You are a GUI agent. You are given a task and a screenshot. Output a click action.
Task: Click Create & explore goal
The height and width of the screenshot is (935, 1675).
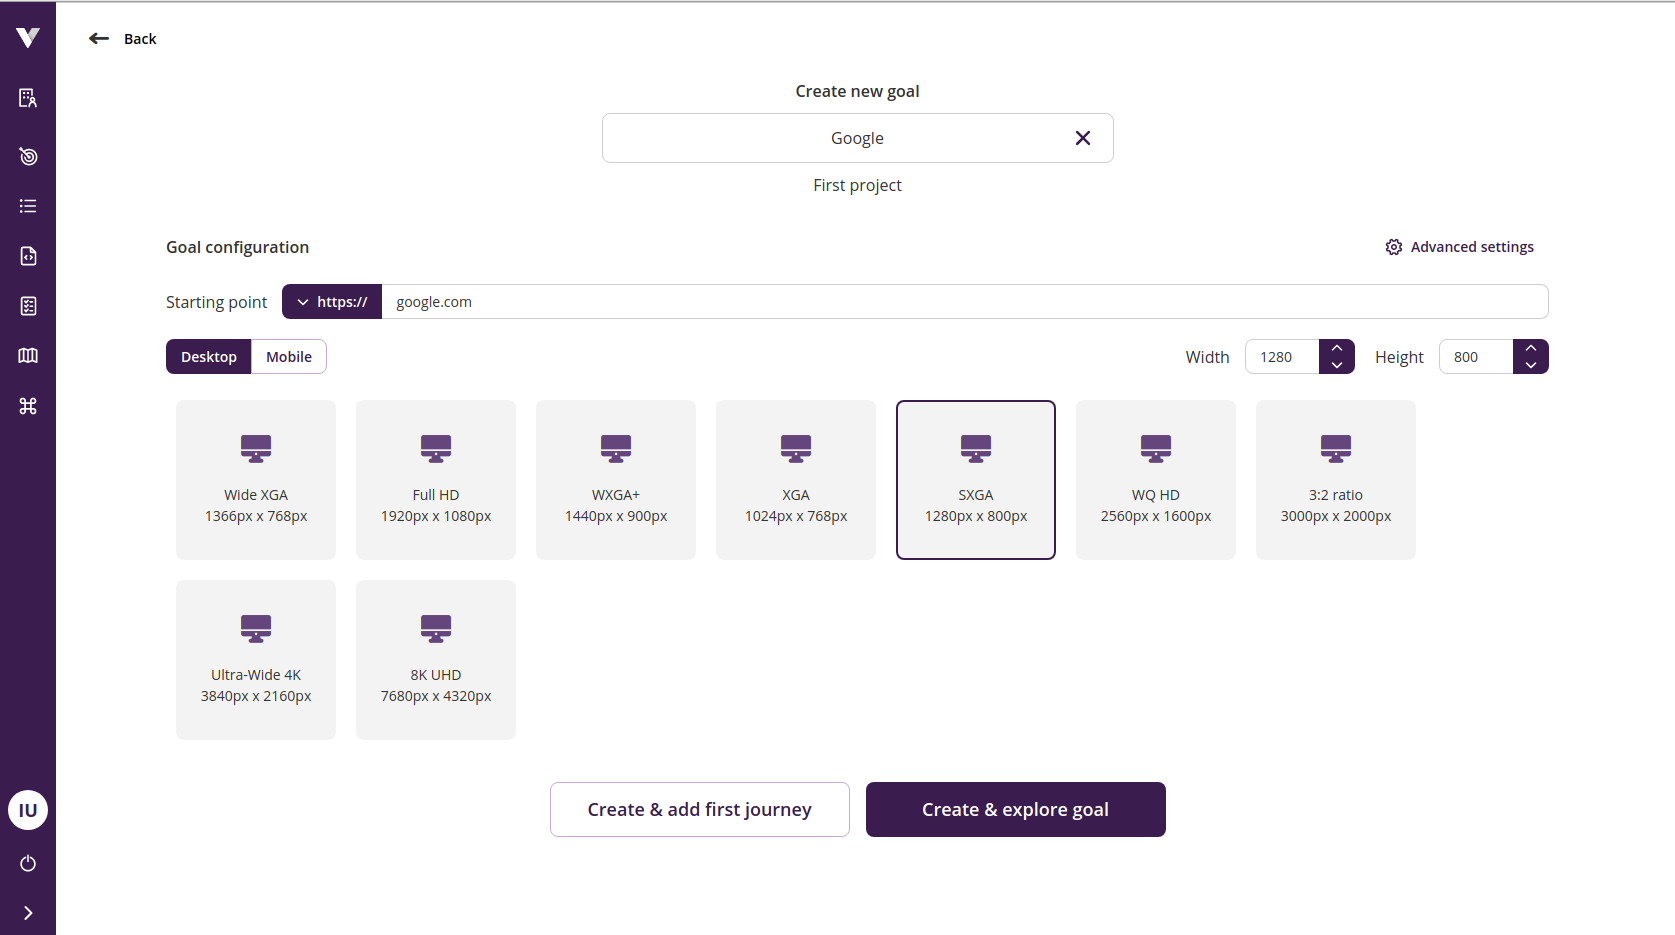click(x=1016, y=810)
